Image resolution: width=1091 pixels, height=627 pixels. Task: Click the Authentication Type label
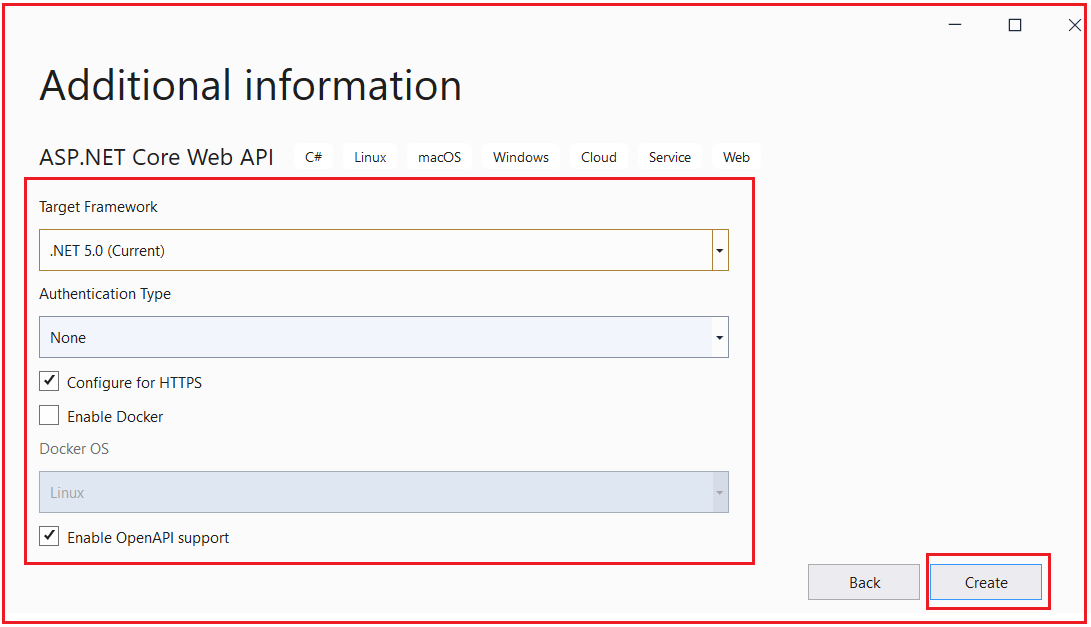105,294
